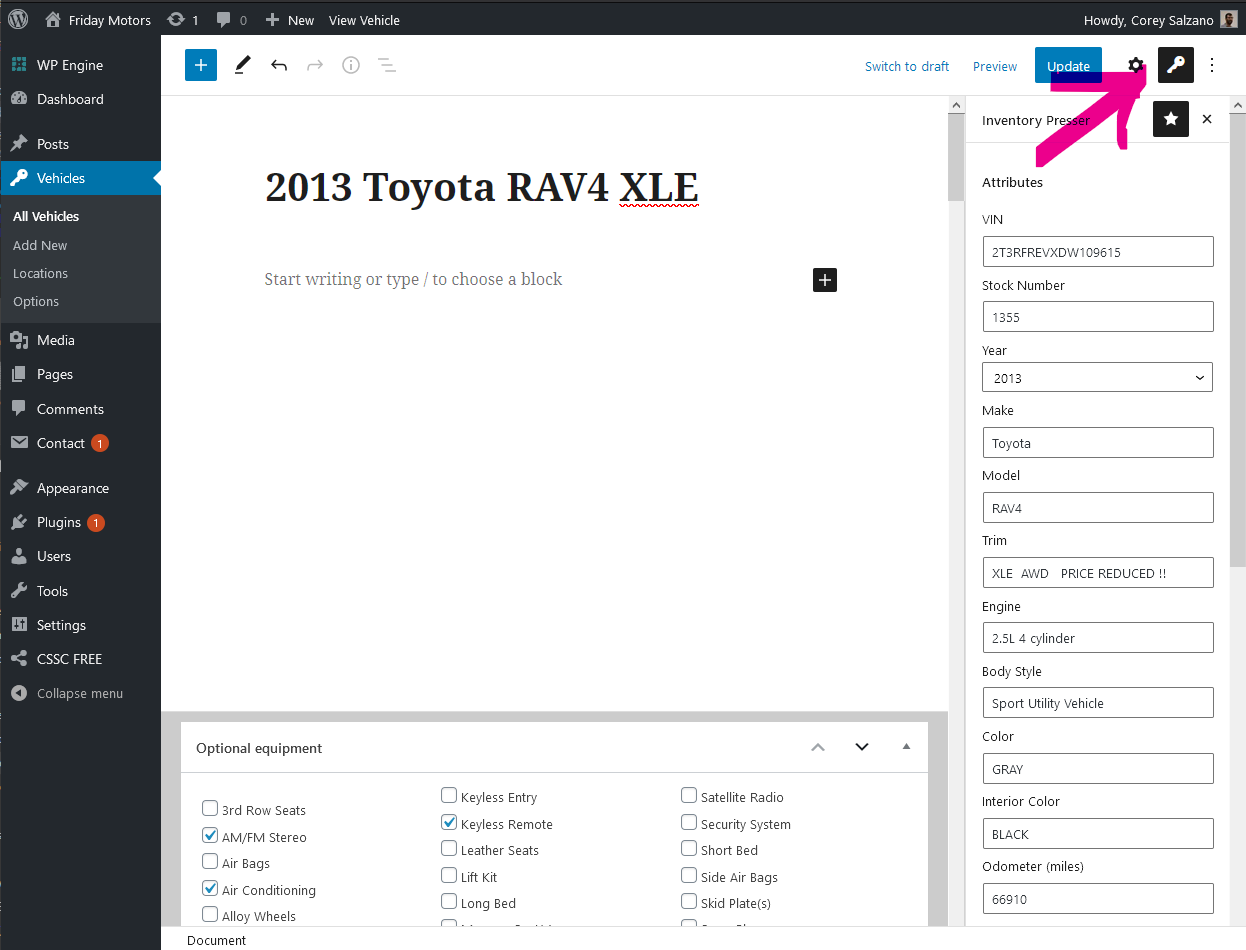Collapse the Optional equipment panel triangle
The width and height of the screenshot is (1246, 950).
tap(906, 747)
